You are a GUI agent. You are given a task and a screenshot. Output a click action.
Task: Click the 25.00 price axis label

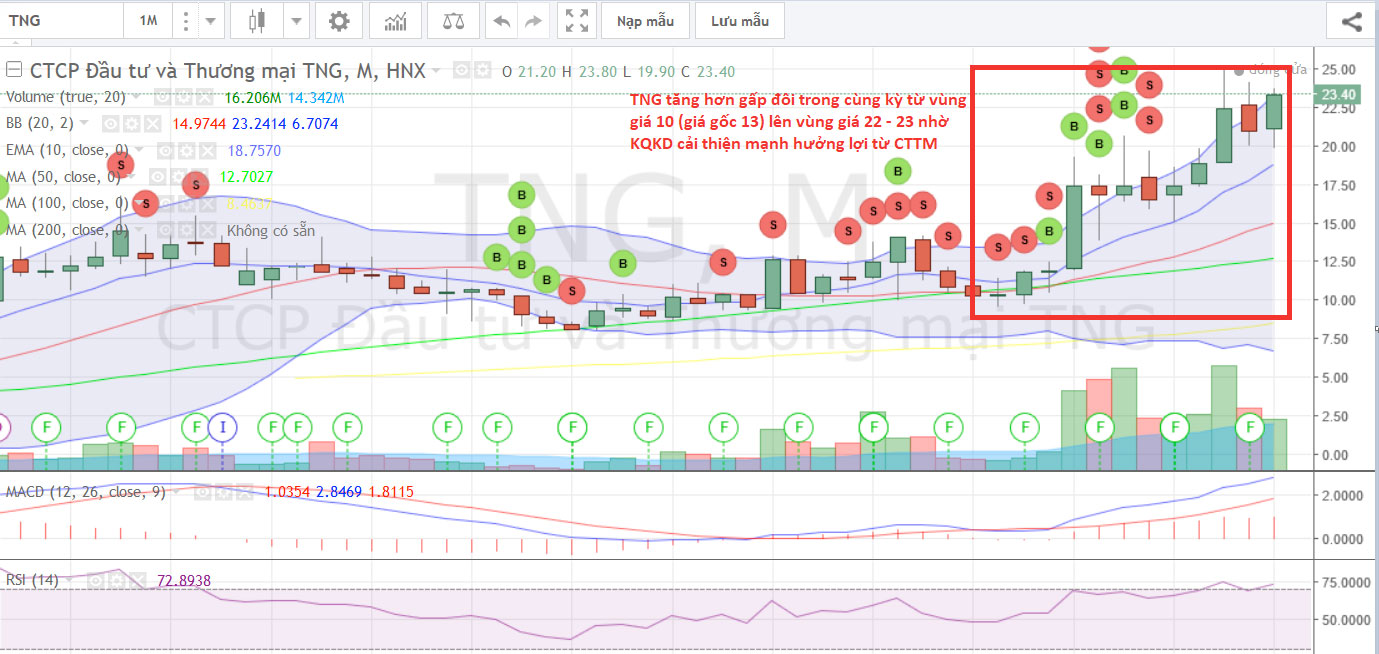(x=1338, y=69)
